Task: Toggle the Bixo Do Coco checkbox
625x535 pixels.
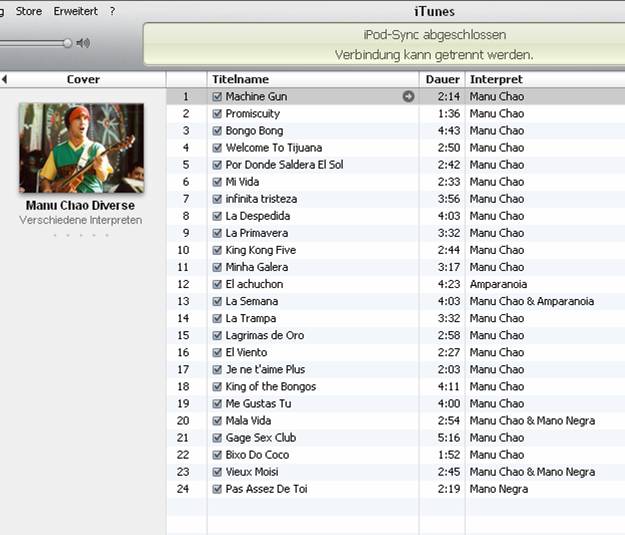Action: pyautogui.click(x=217, y=455)
